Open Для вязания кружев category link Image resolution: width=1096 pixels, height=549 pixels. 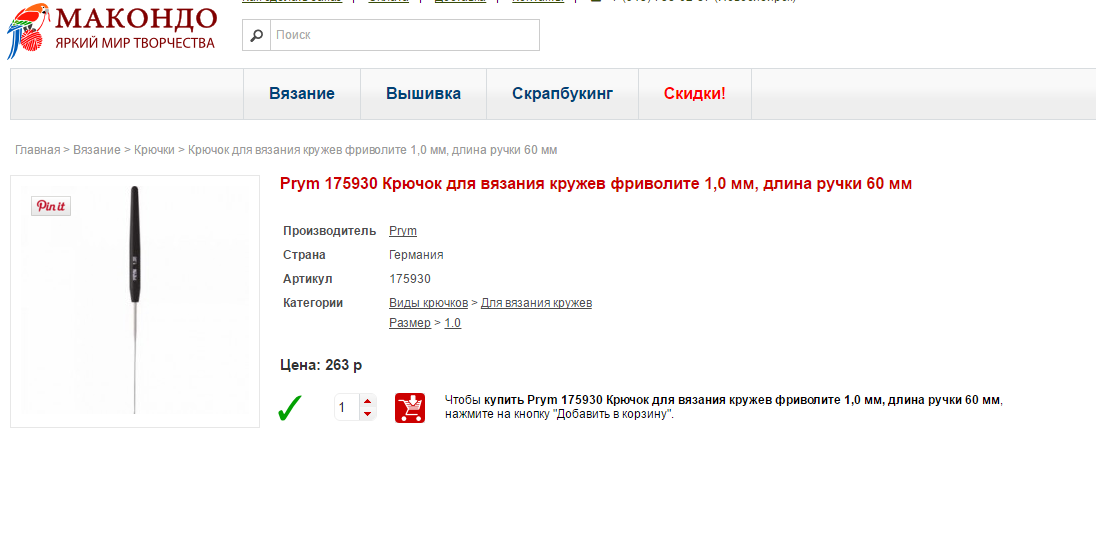536,303
